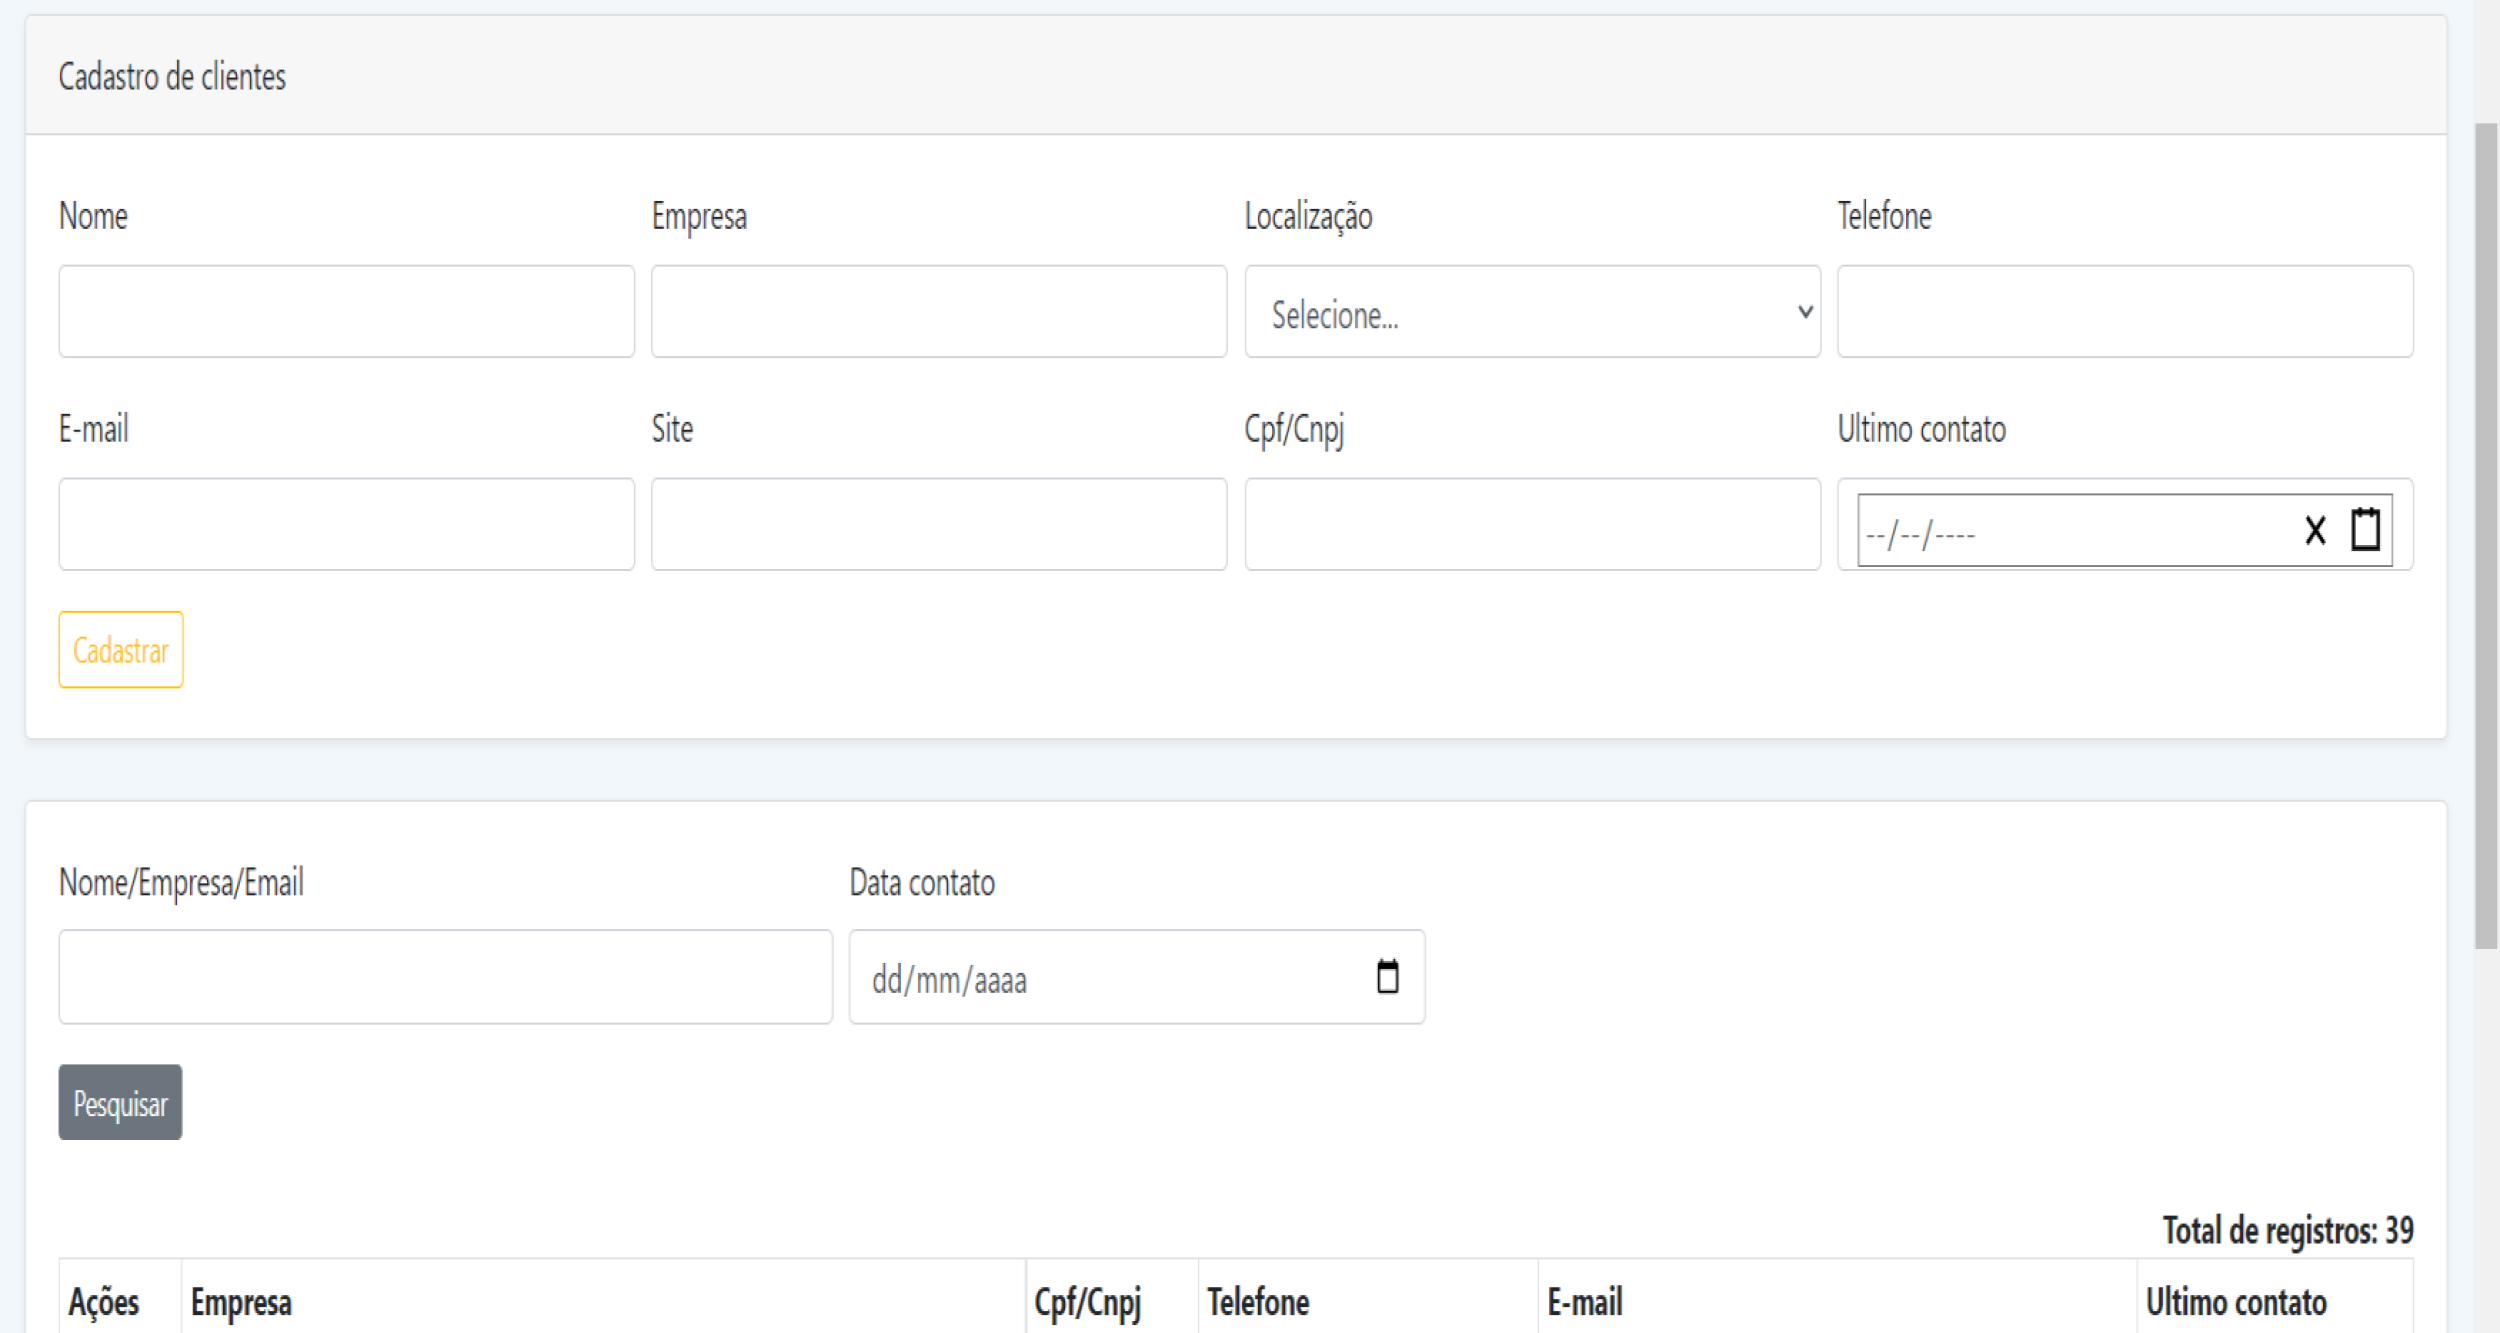Click the Data contato date text
Image resolution: width=2500 pixels, height=1333 pixels.
[948, 980]
